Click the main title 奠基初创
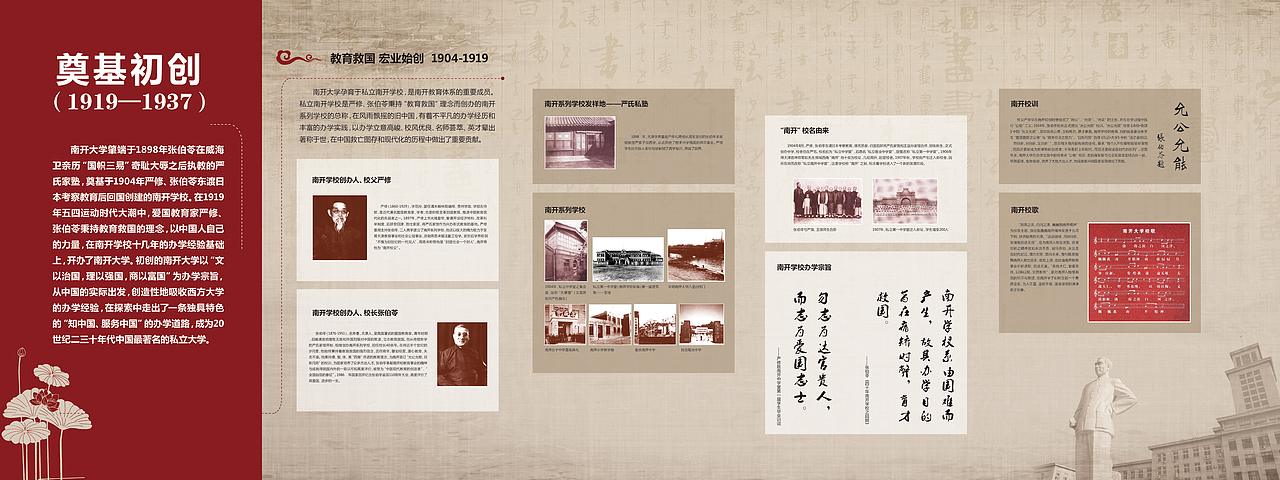Viewport: 1280px width, 480px height. point(132,69)
